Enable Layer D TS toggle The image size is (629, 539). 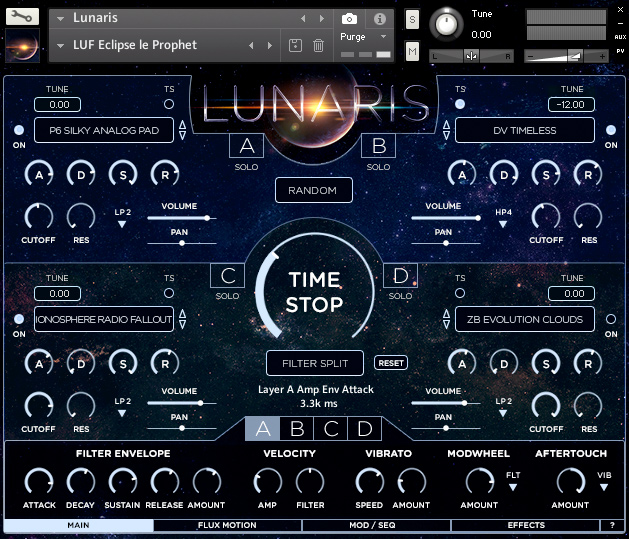(460, 293)
